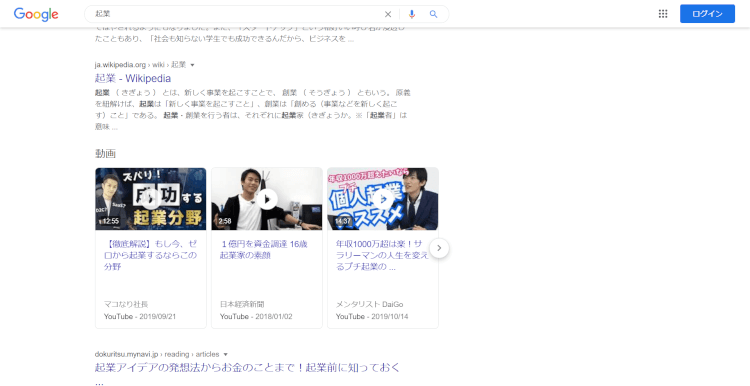This screenshot has height=386, width=750.
Task: Play the 成功する起業分野 video thumbnail
Action: (x=151, y=199)
